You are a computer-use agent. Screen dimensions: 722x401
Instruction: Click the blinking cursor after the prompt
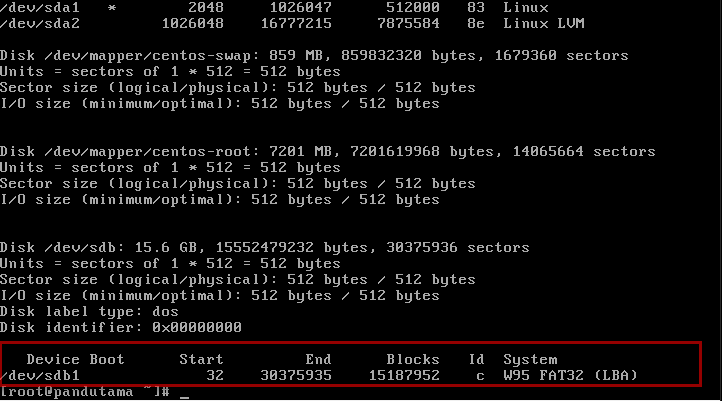184,393
